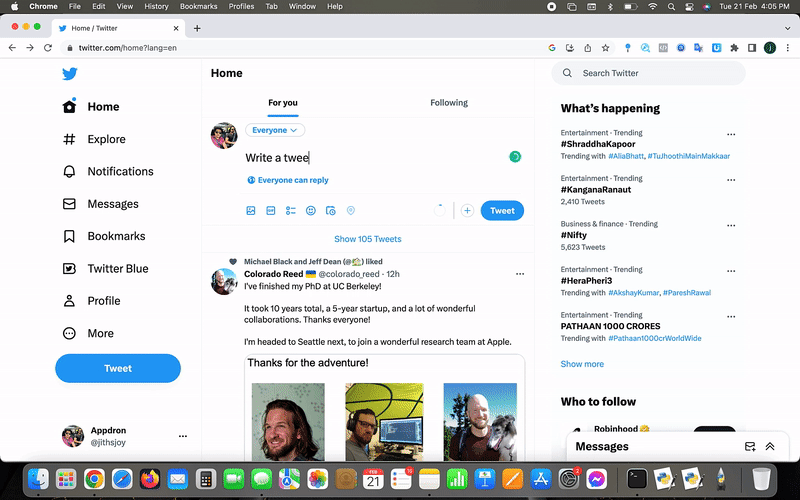Open Calendar from the Dock
The height and width of the screenshot is (500, 800).
tap(373, 479)
